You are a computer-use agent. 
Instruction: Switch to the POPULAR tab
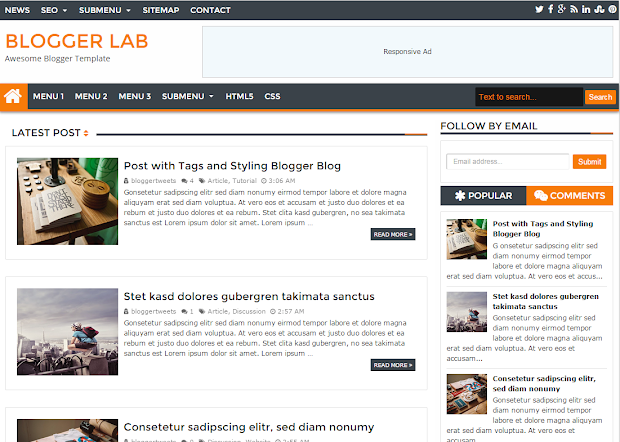pos(483,196)
